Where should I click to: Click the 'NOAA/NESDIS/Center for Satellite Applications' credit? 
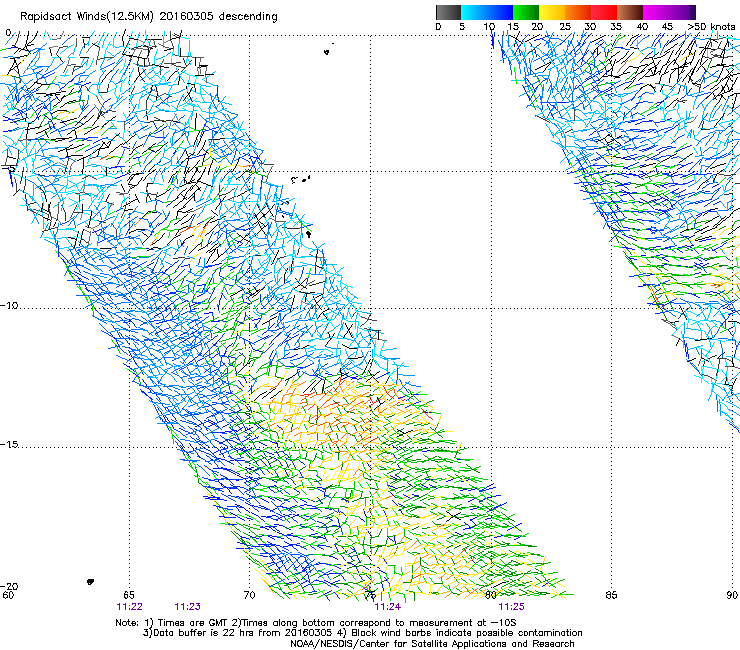pos(400,644)
